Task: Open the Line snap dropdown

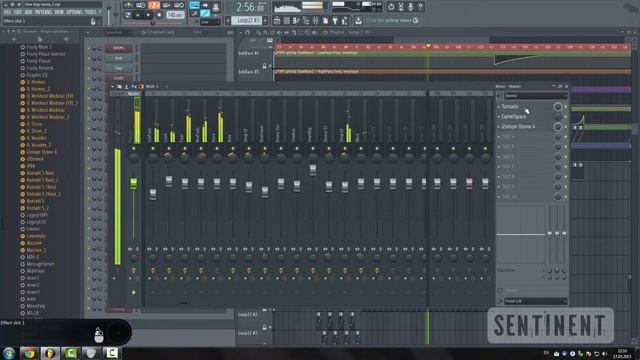Action: (211, 22)
